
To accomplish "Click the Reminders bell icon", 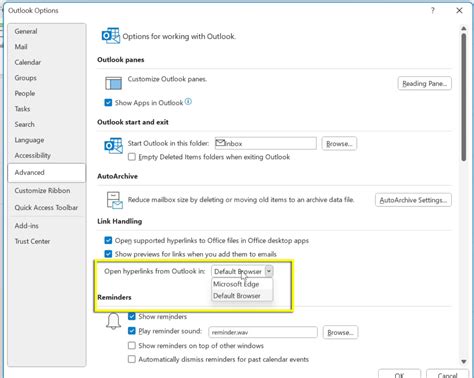I will tap(113, 321).
